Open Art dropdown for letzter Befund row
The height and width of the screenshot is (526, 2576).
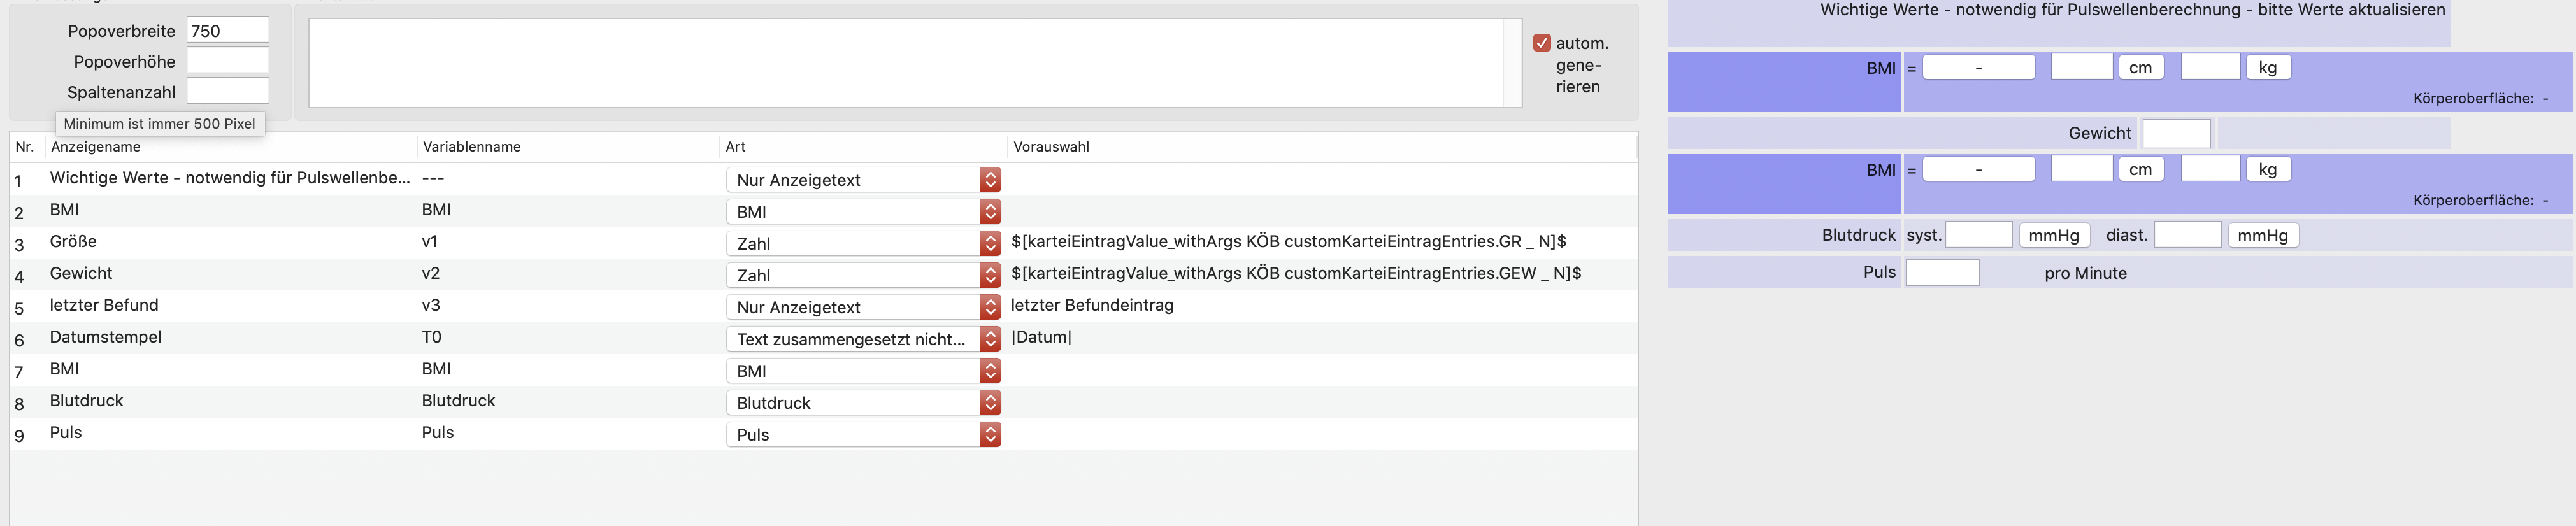(x=863, y=307)
